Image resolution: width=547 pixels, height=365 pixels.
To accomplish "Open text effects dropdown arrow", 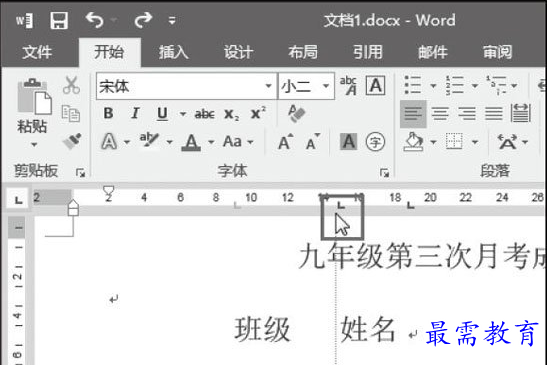I will [x=127, y=142].
